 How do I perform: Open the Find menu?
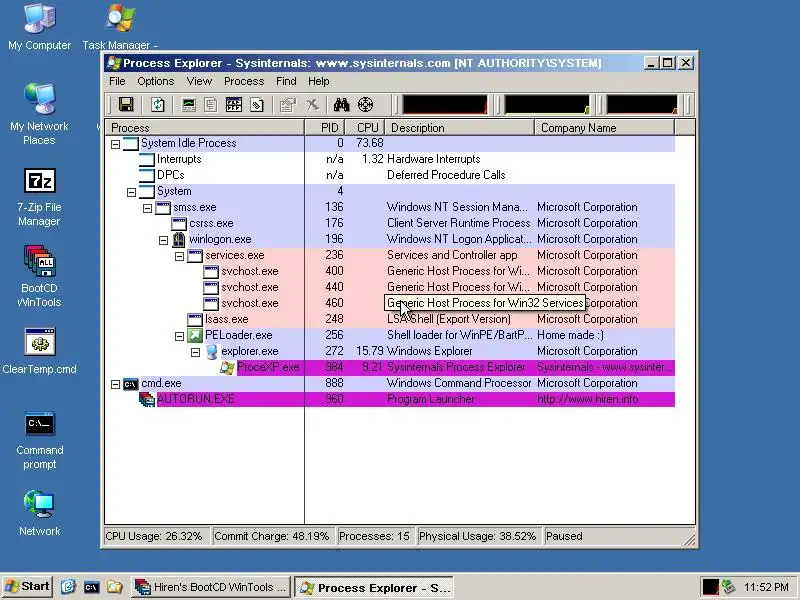click(286, 81)
